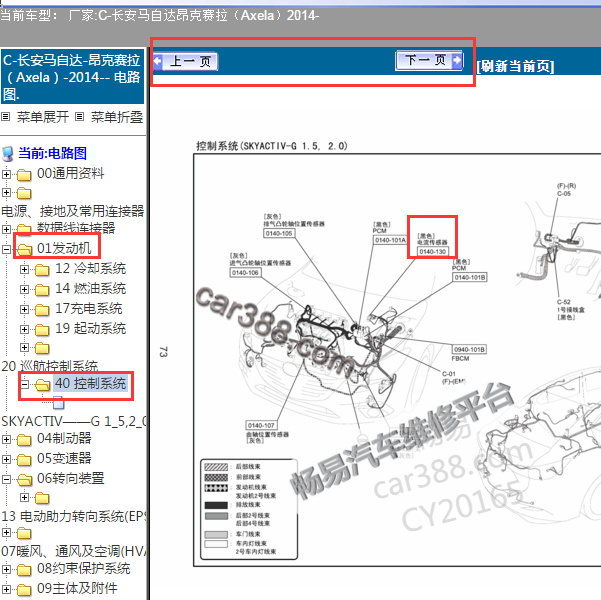Click the computer icon beside 当前:电路图
Viewport: 601px width, 600px height.
8,154
